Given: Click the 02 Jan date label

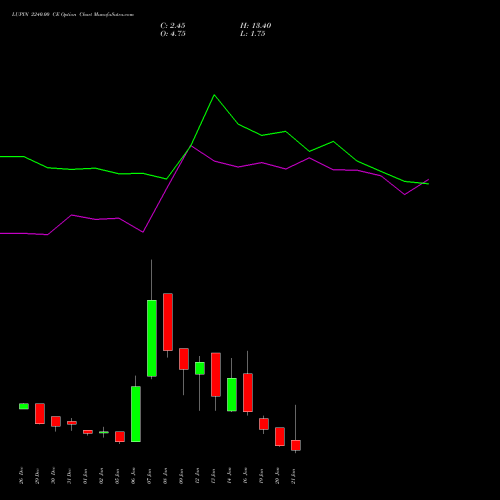Looking at the screenshot, I should tap(102, 476).
